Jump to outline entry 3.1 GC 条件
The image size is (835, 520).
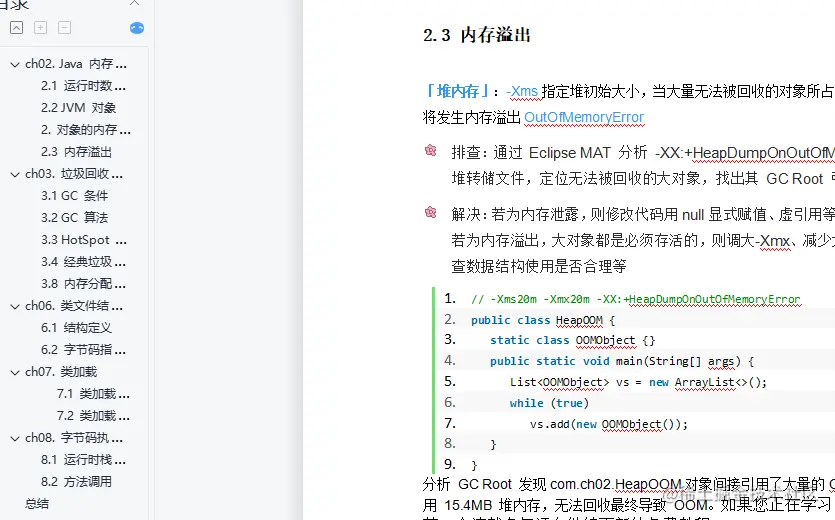74,196
